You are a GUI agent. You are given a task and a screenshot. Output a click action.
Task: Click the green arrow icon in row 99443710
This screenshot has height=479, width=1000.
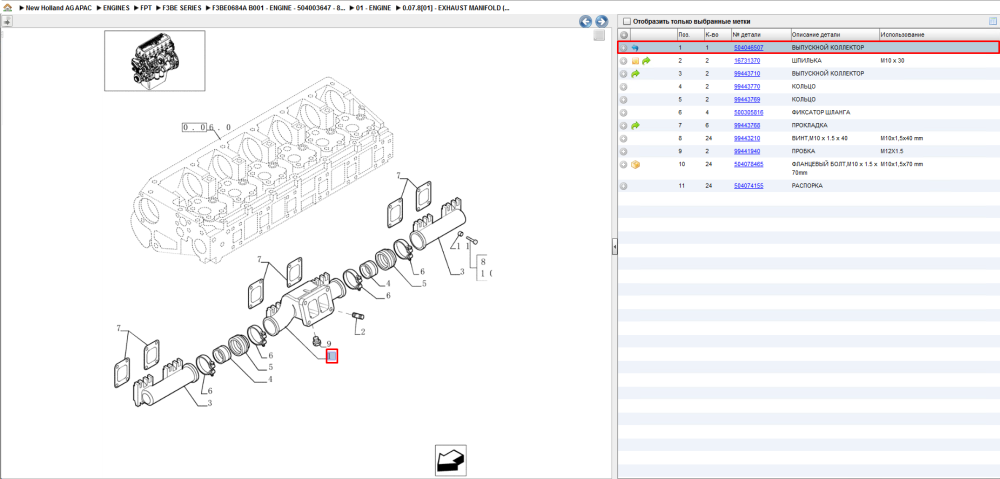[x=635, y=74]
